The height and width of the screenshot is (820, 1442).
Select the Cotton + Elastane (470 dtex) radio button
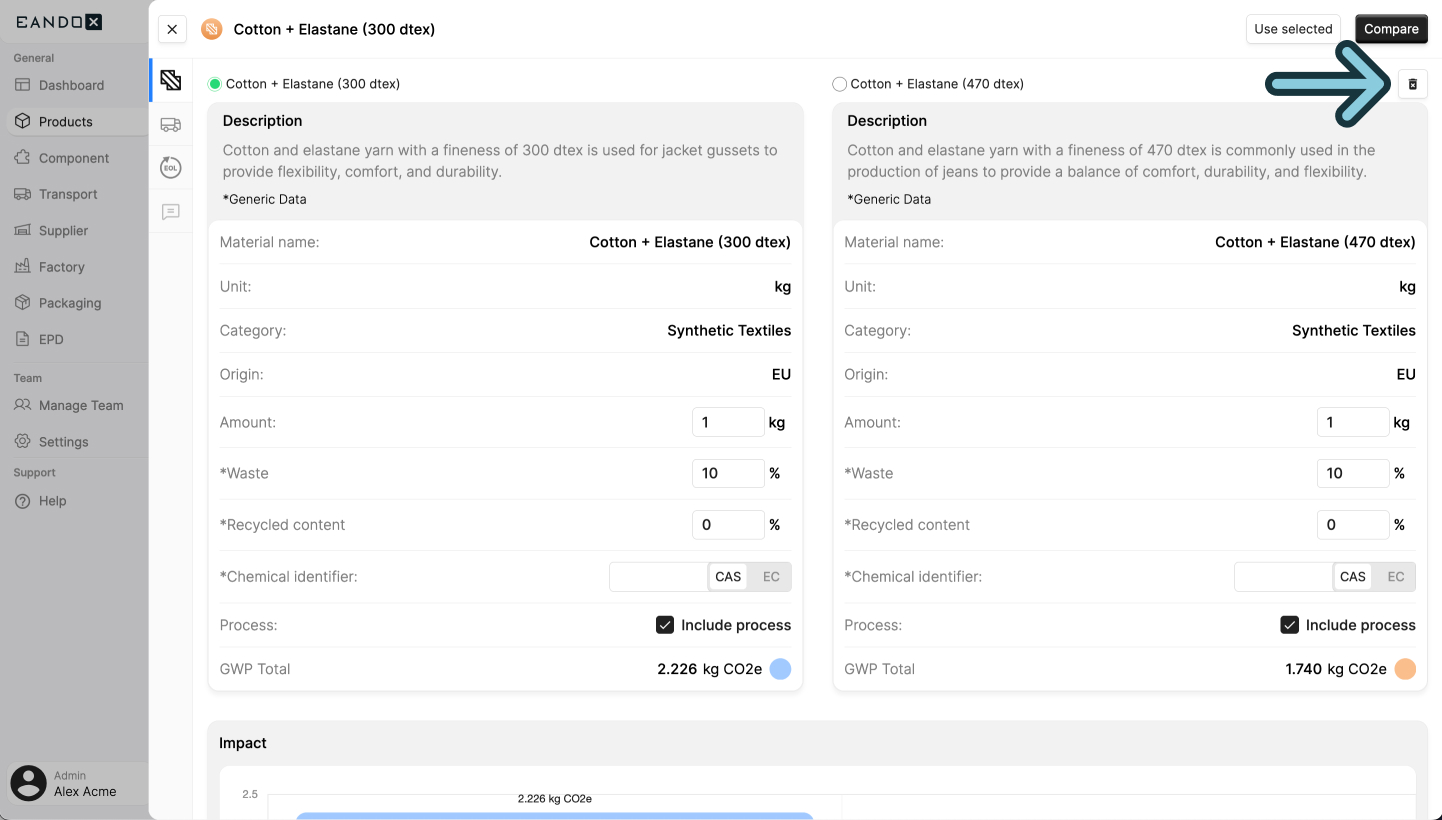pos(840,84)
